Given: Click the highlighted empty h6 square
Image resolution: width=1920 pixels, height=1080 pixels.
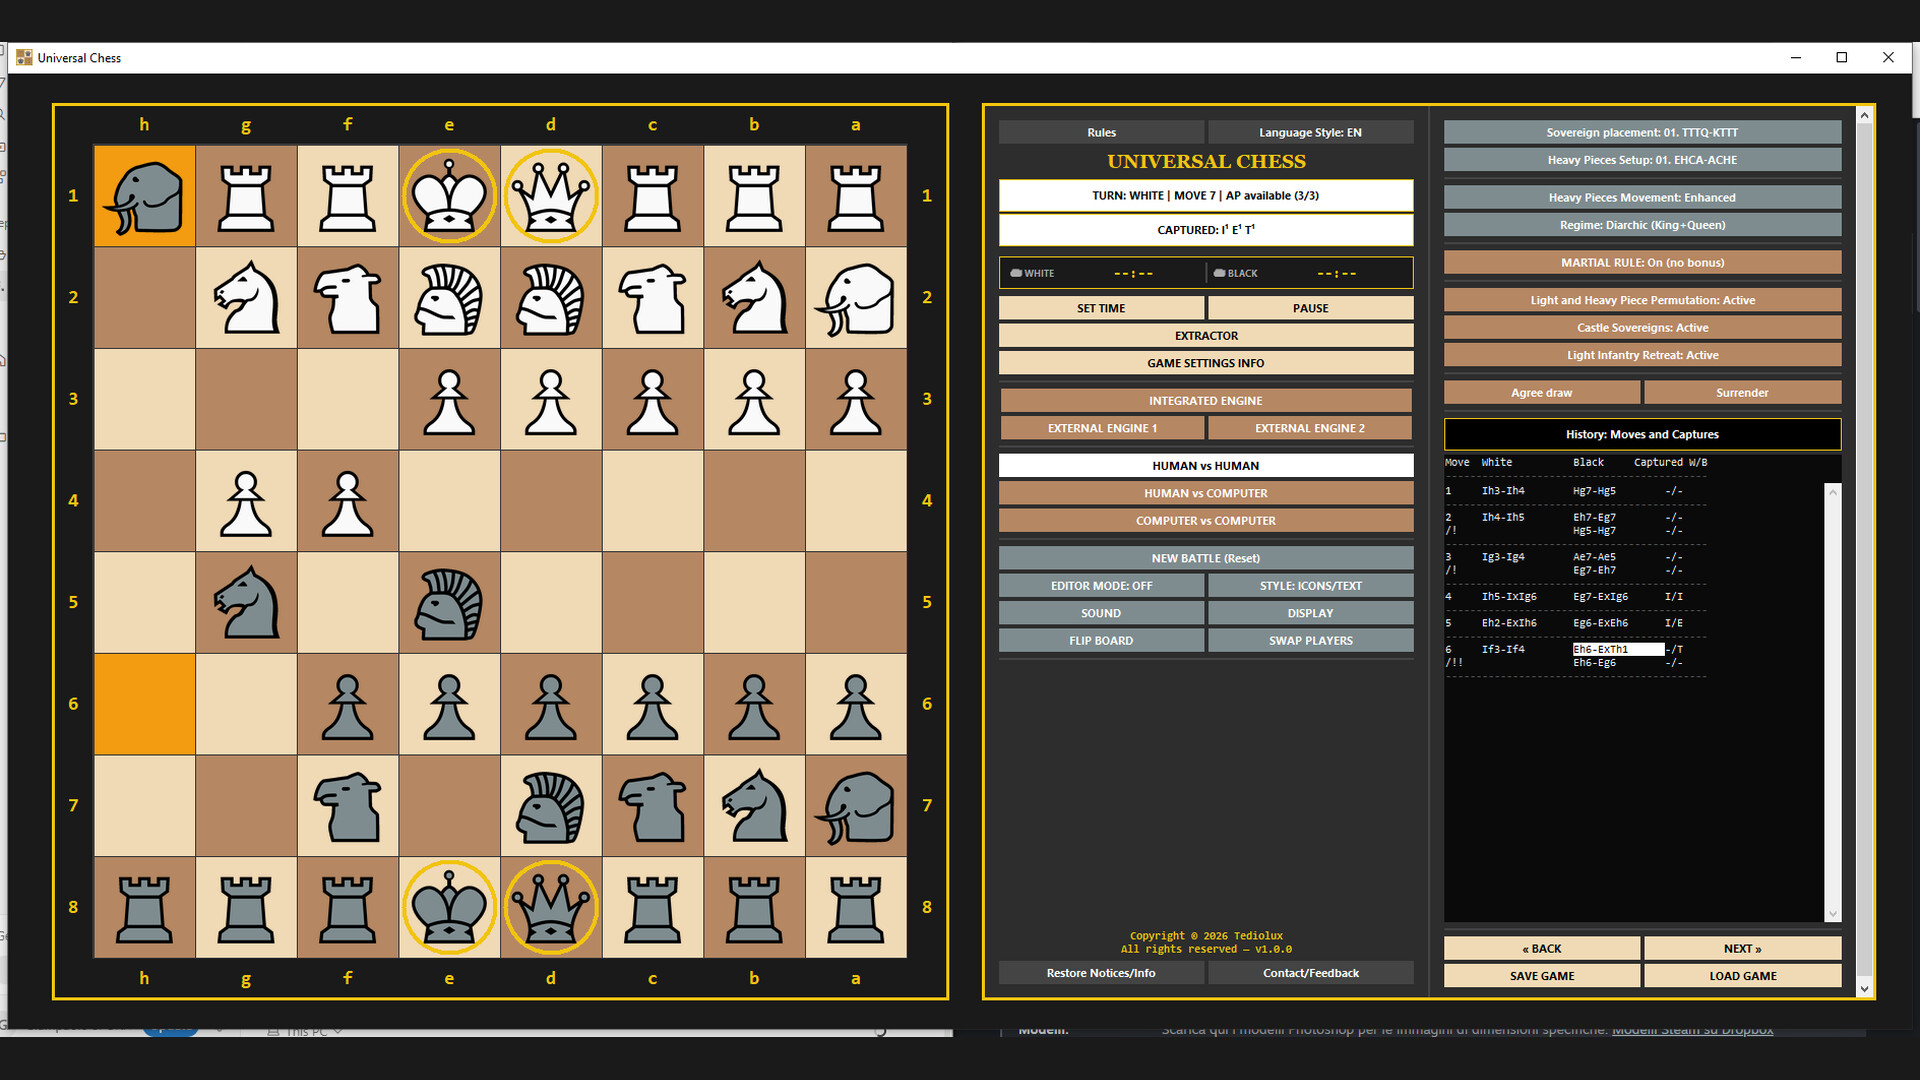Looking at the screenshot, I should coord(144,705).
